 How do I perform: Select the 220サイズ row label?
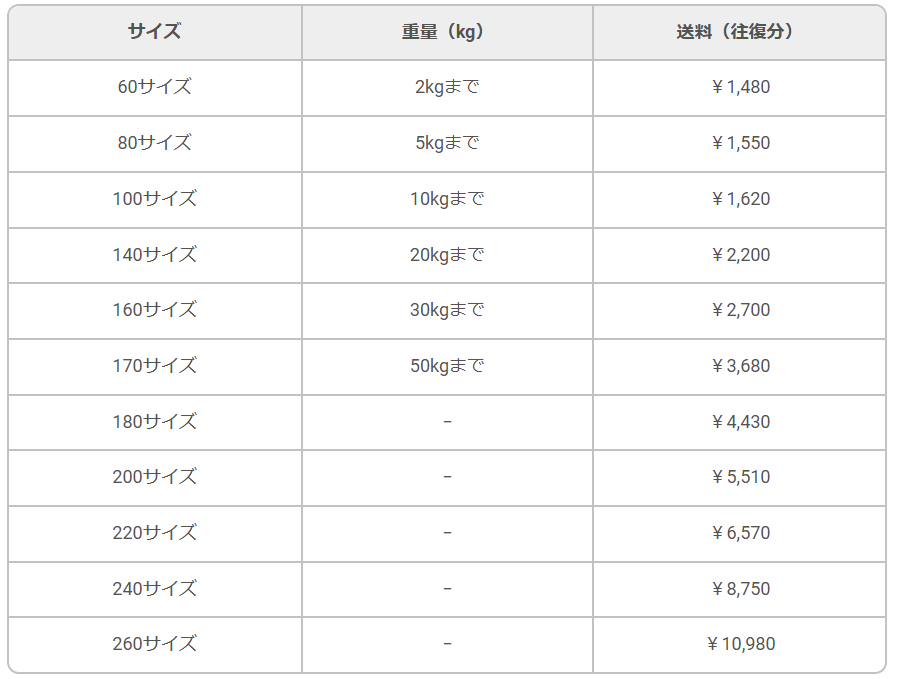tap(154, 533)
